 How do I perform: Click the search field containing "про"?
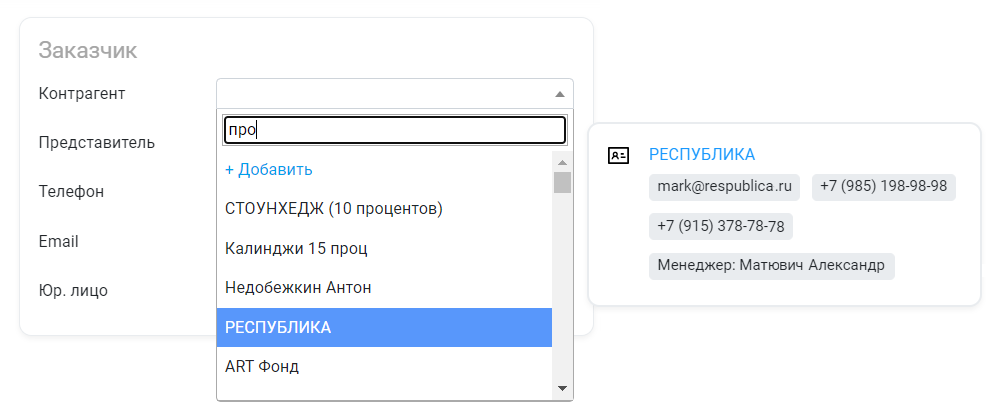coord(395,130)
